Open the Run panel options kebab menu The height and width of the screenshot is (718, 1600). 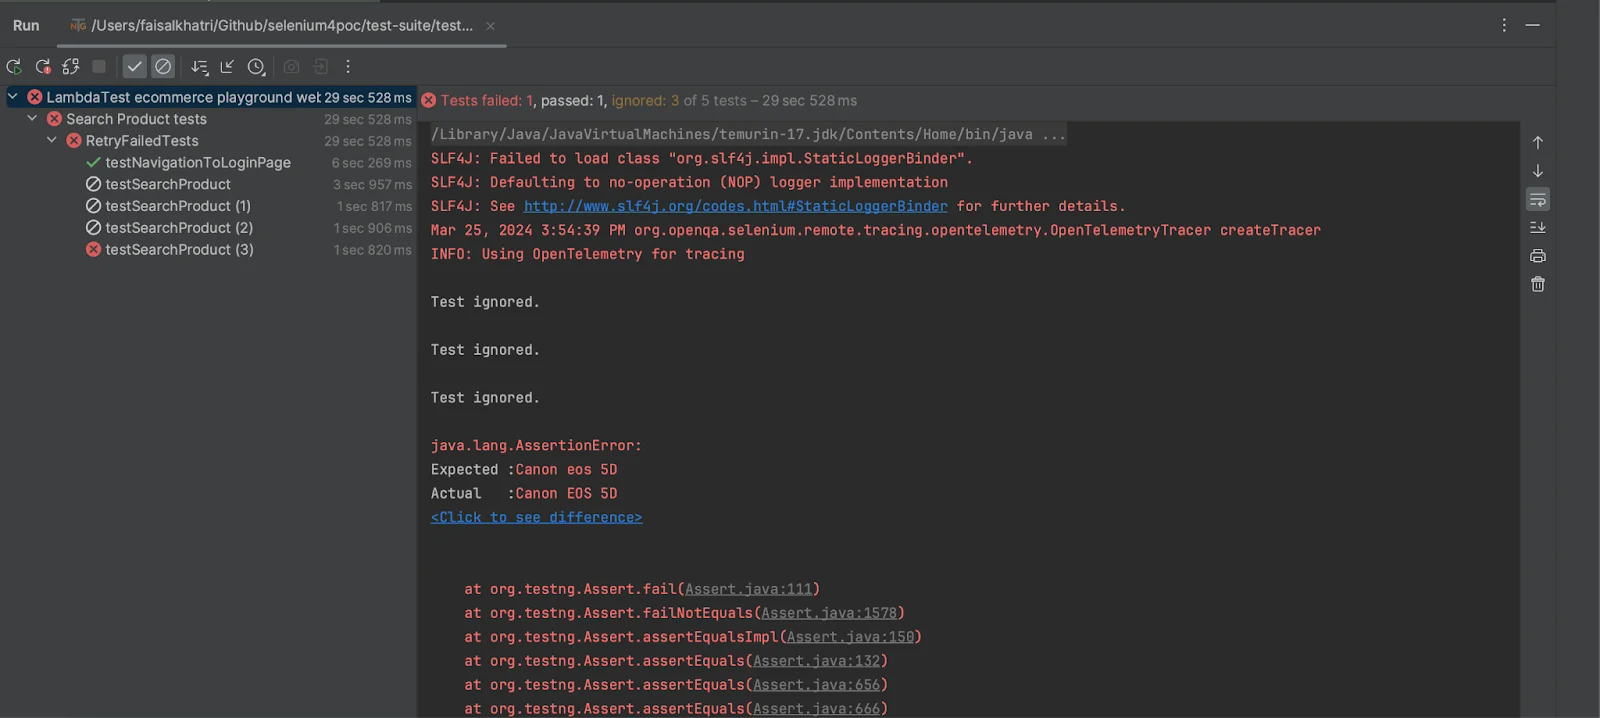point(1504,26)
